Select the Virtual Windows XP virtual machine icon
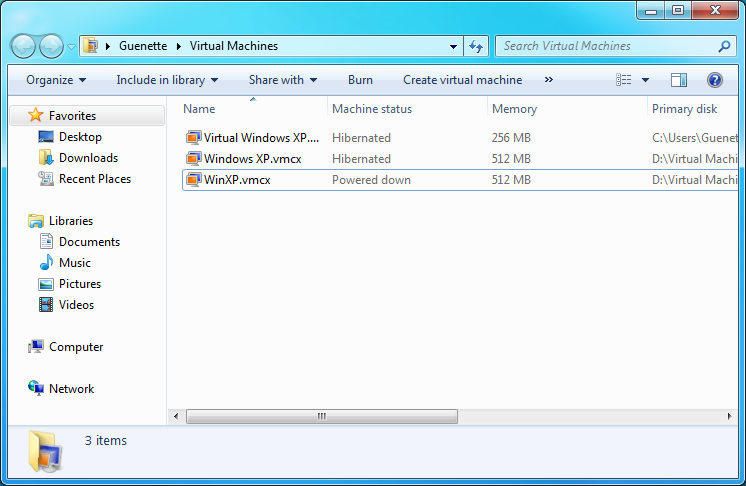Viewport: 746px width, 486px height. [193, 137]
